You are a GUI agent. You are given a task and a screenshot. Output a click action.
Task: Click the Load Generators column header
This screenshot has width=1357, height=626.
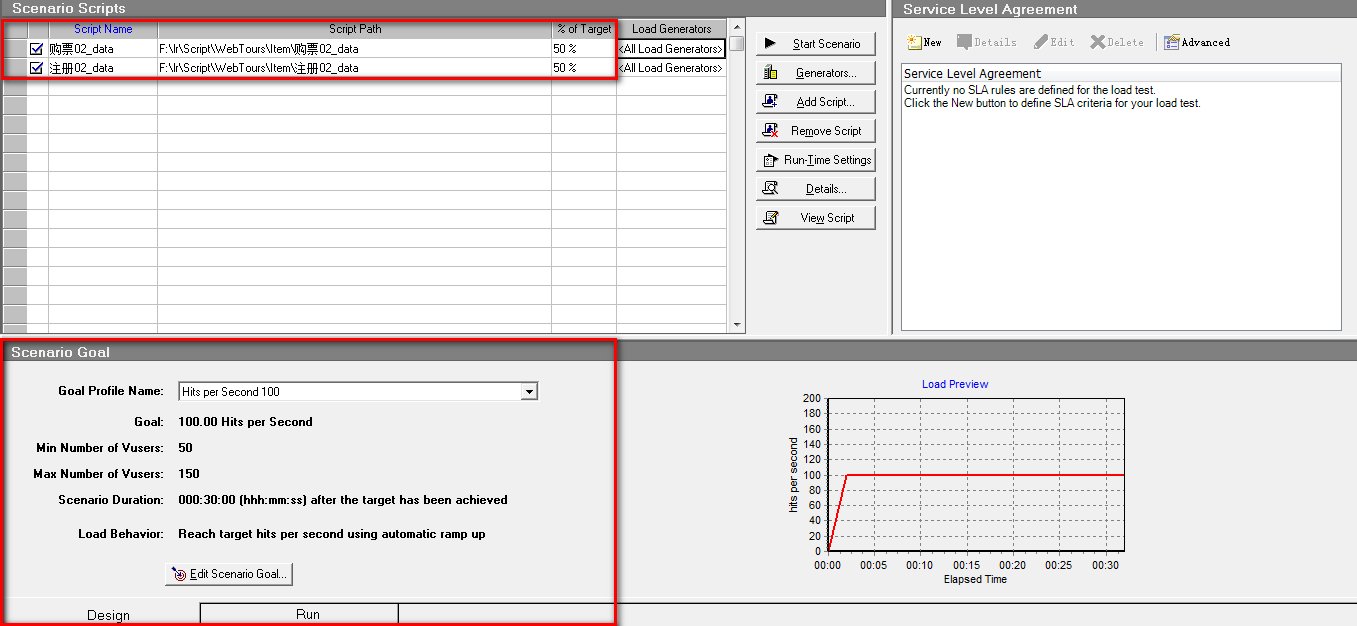click(671, 29)
